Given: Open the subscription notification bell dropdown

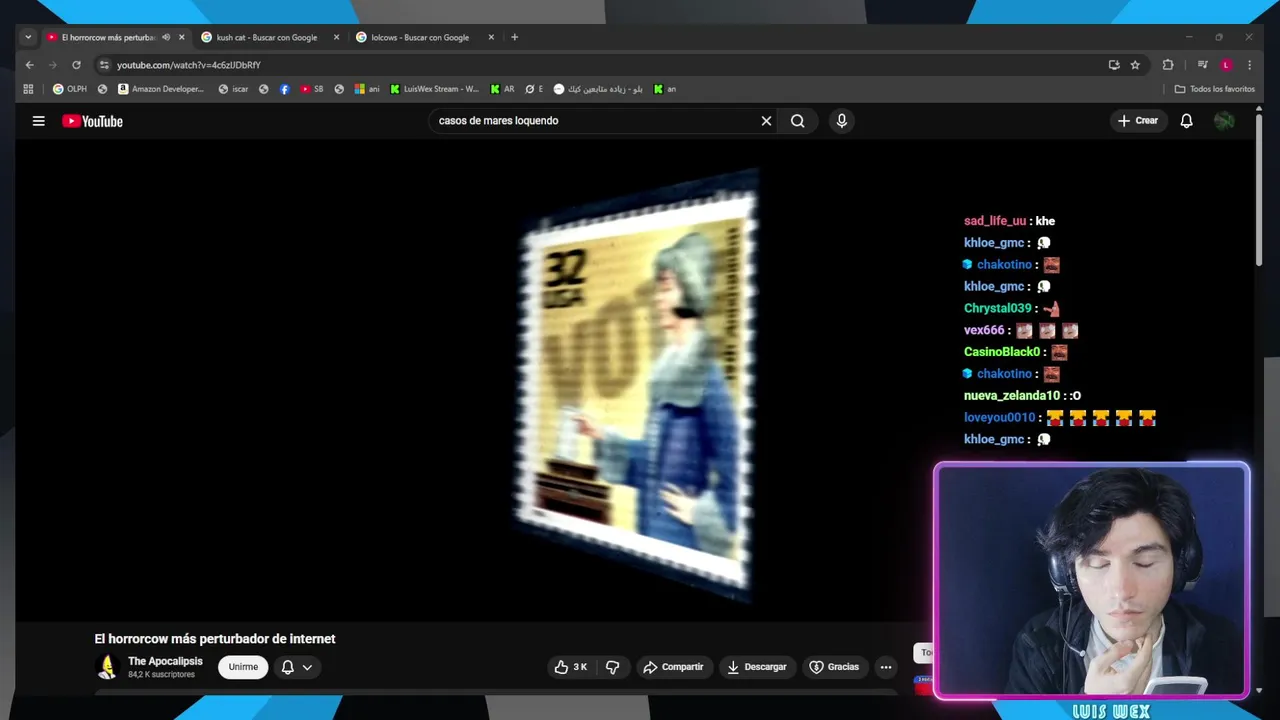Looking at the screenshot, I should click(x=297, y=667).
